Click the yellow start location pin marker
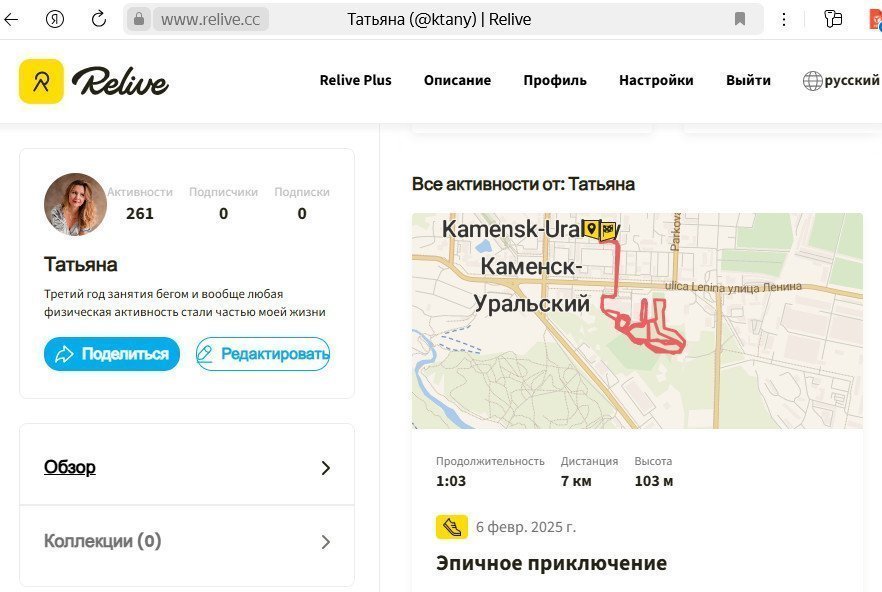 click(591, 230)
